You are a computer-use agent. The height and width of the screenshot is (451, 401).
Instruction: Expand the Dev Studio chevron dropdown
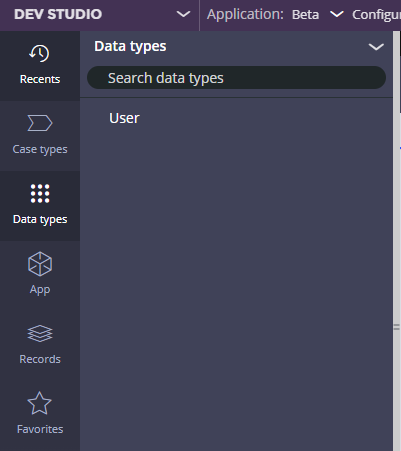(x=183, y=14)
